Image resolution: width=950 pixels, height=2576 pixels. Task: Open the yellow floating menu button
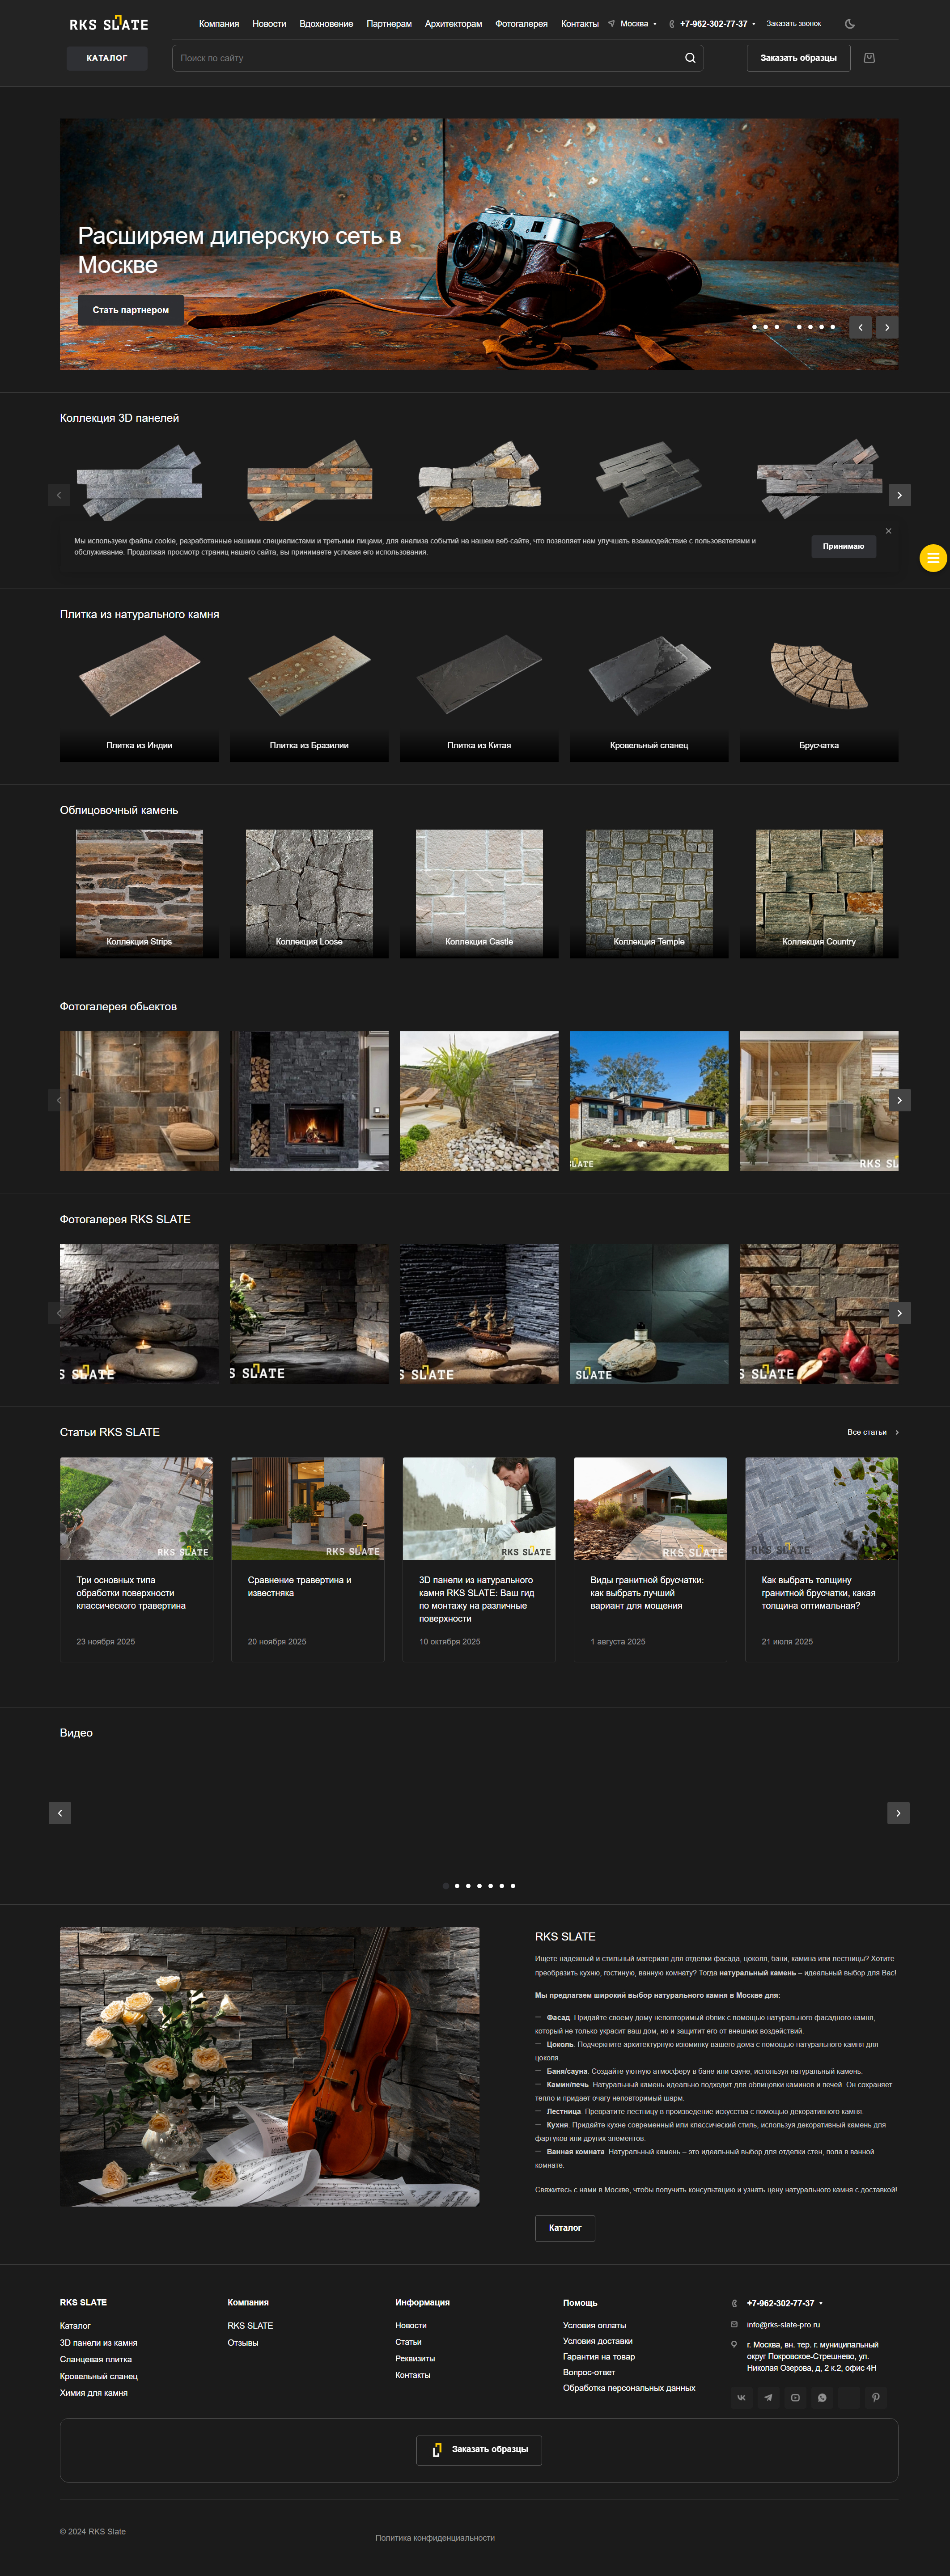click(x=933, y=558)
